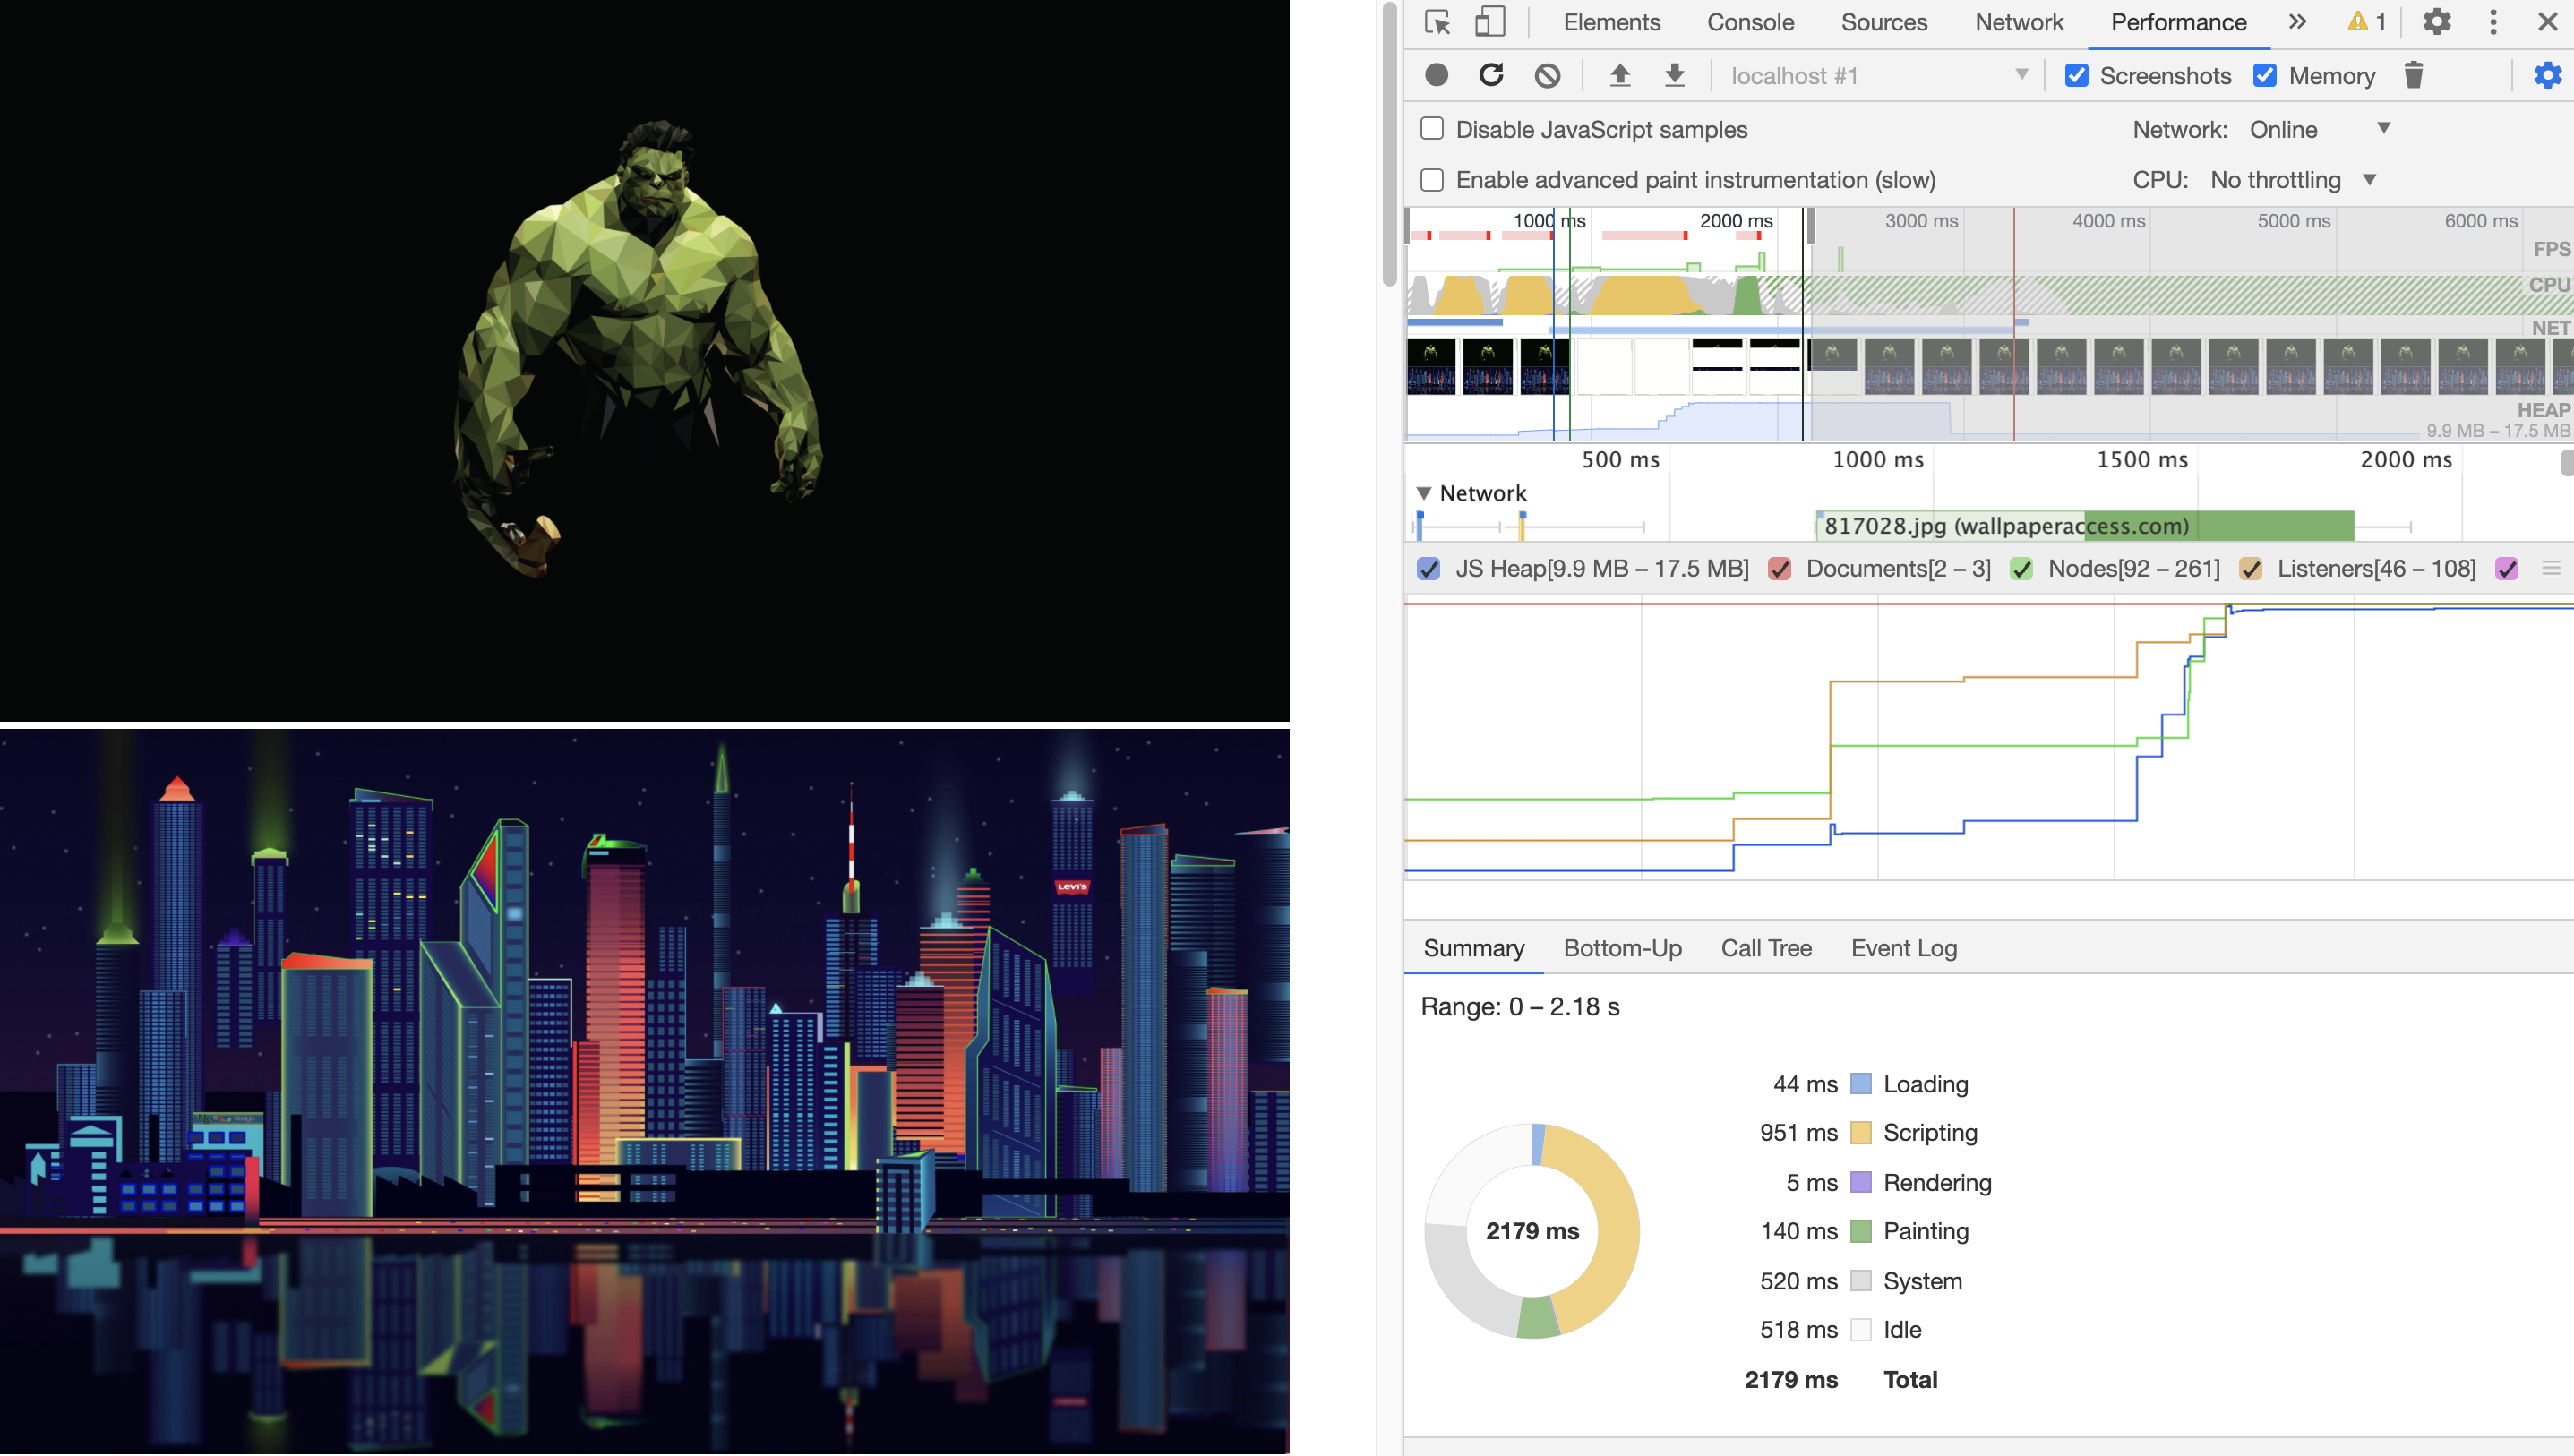This screenshot has height=1456, width=2574.
Task: Reload and profile the page
Action: (x=1491, y=75)
